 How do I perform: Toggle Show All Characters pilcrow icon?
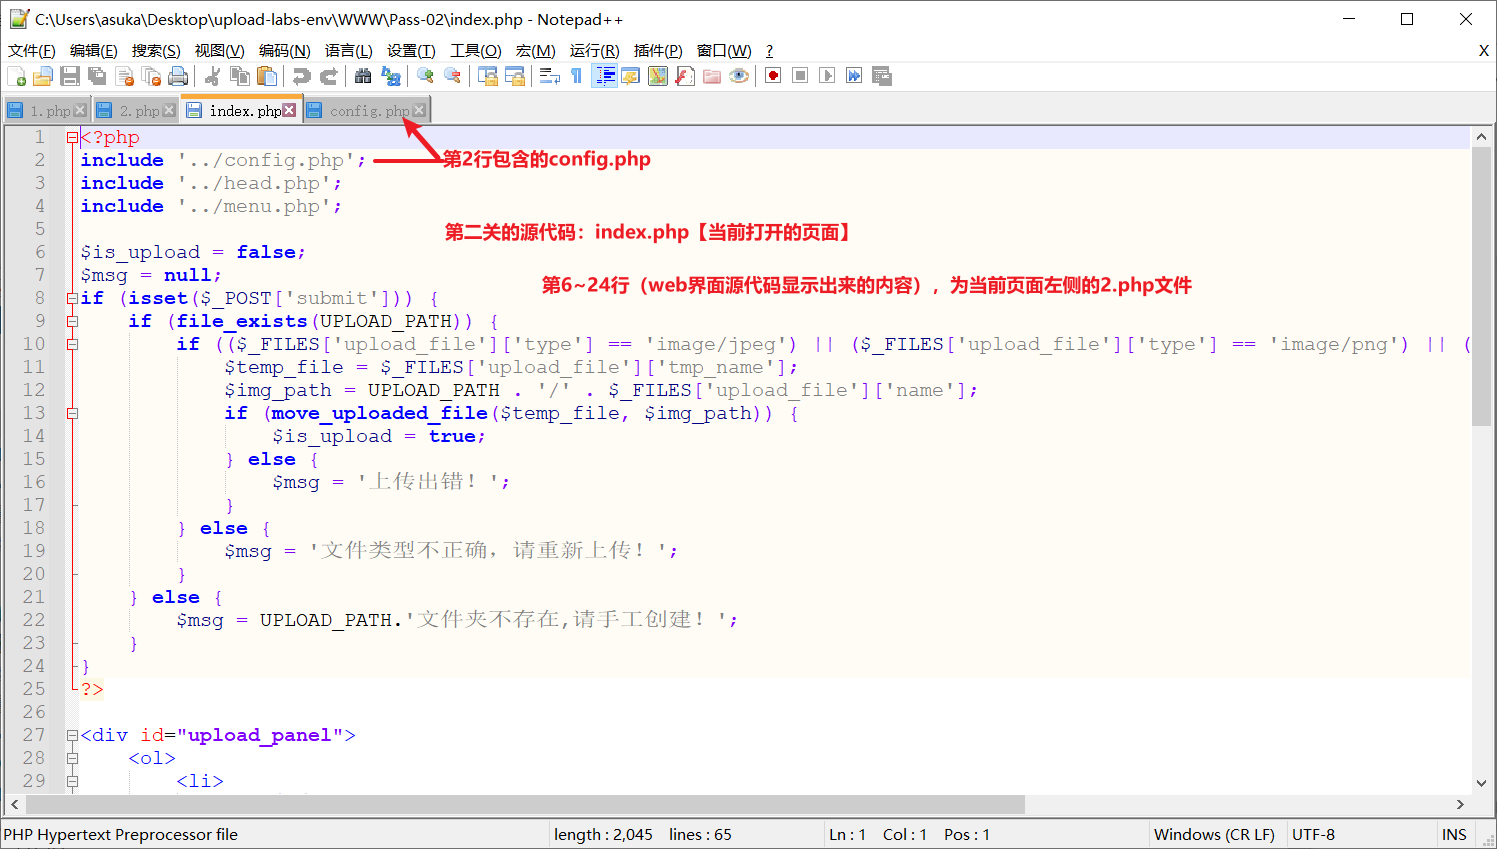(577, 76)
